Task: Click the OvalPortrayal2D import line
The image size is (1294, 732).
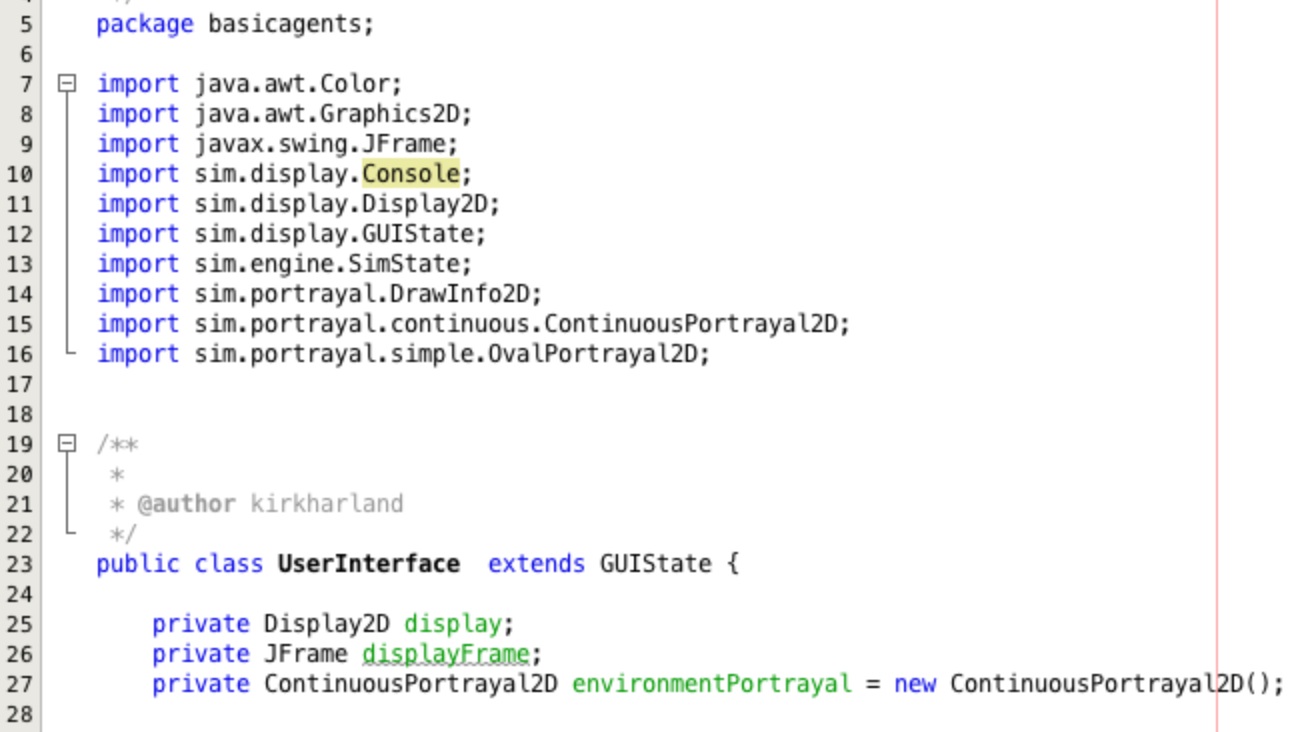Action: click(404, 354)
